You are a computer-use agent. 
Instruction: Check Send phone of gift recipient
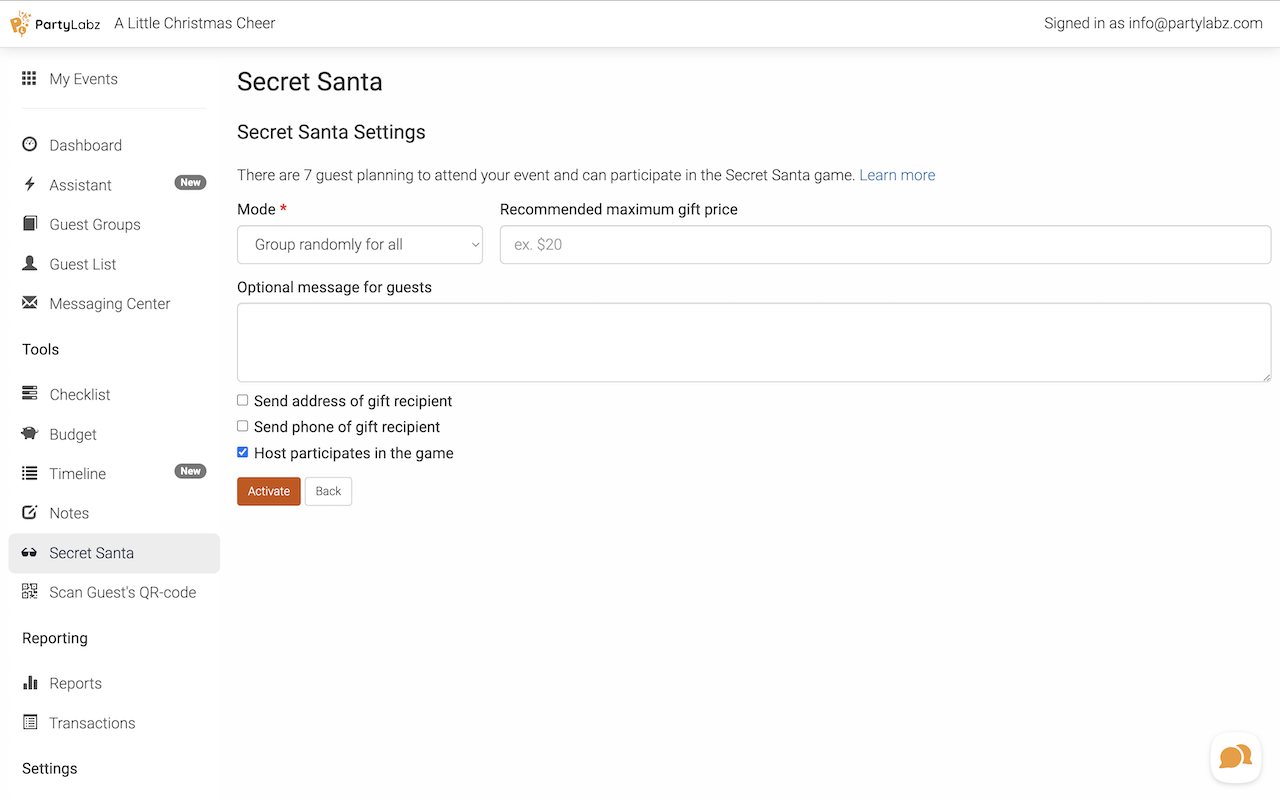coord(243,426)
